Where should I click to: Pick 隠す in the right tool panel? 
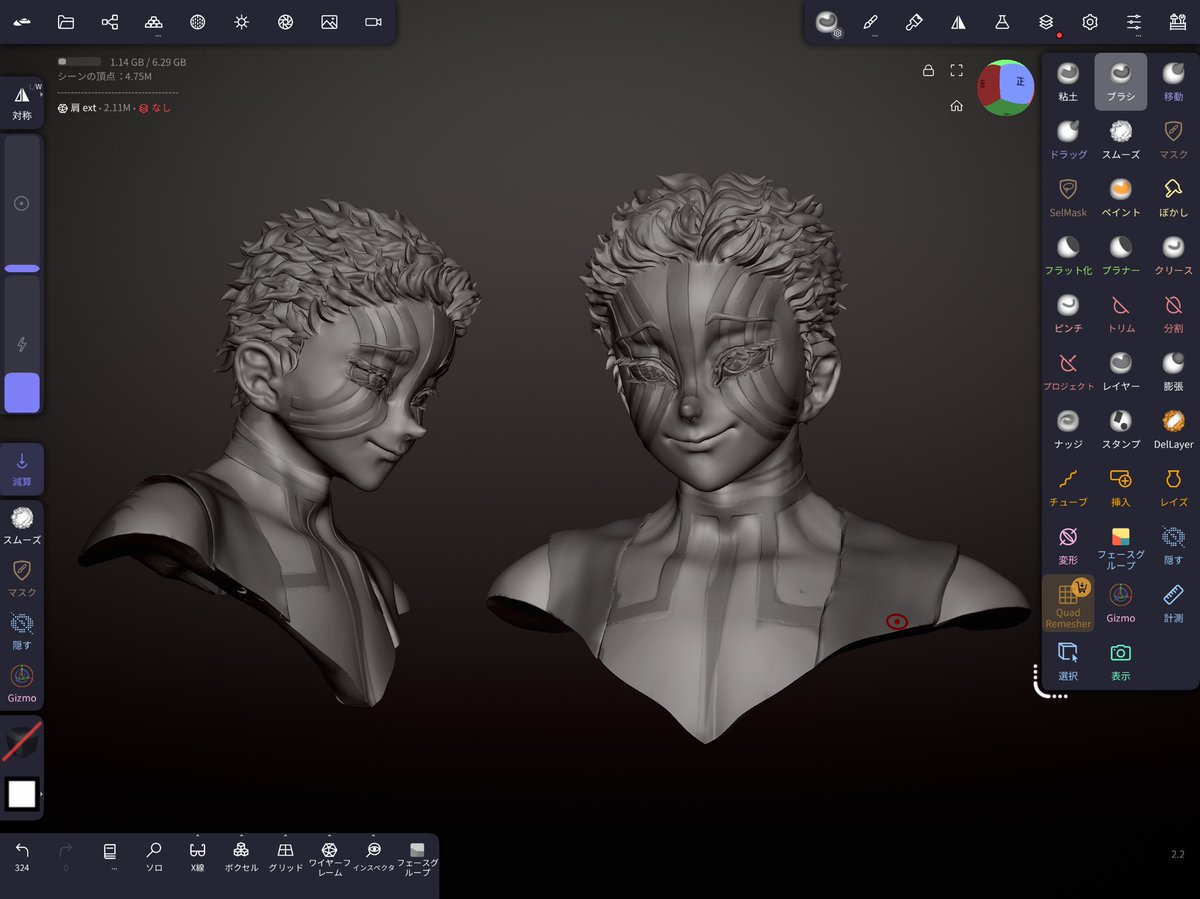point(1173,546)
